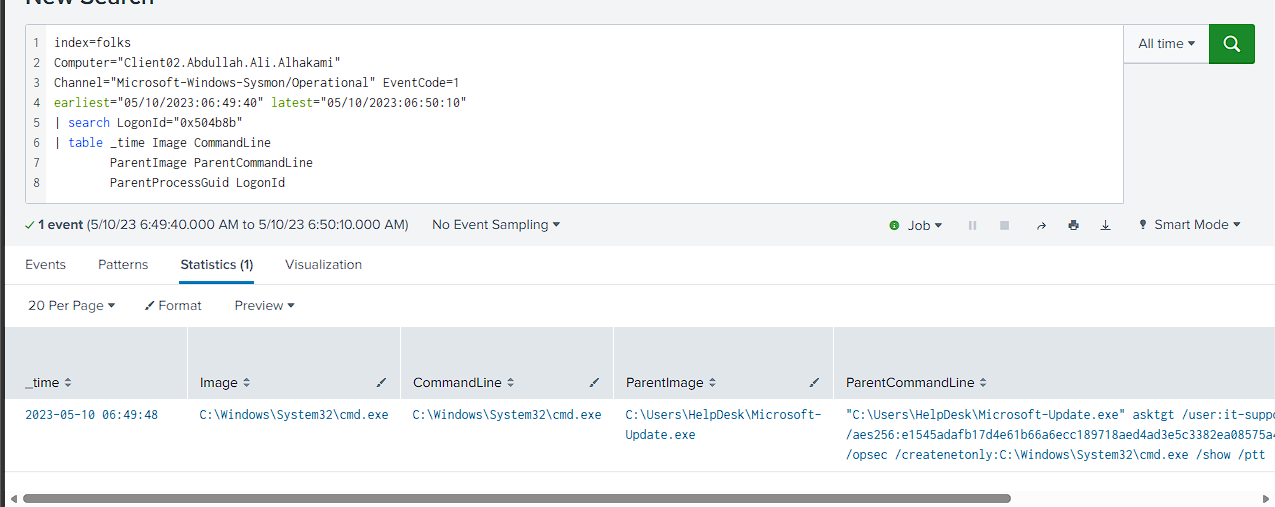Switch to the Events tab
Image resolution: width=1275 pixels, height=507 pixels.
[x=45, y=265]
